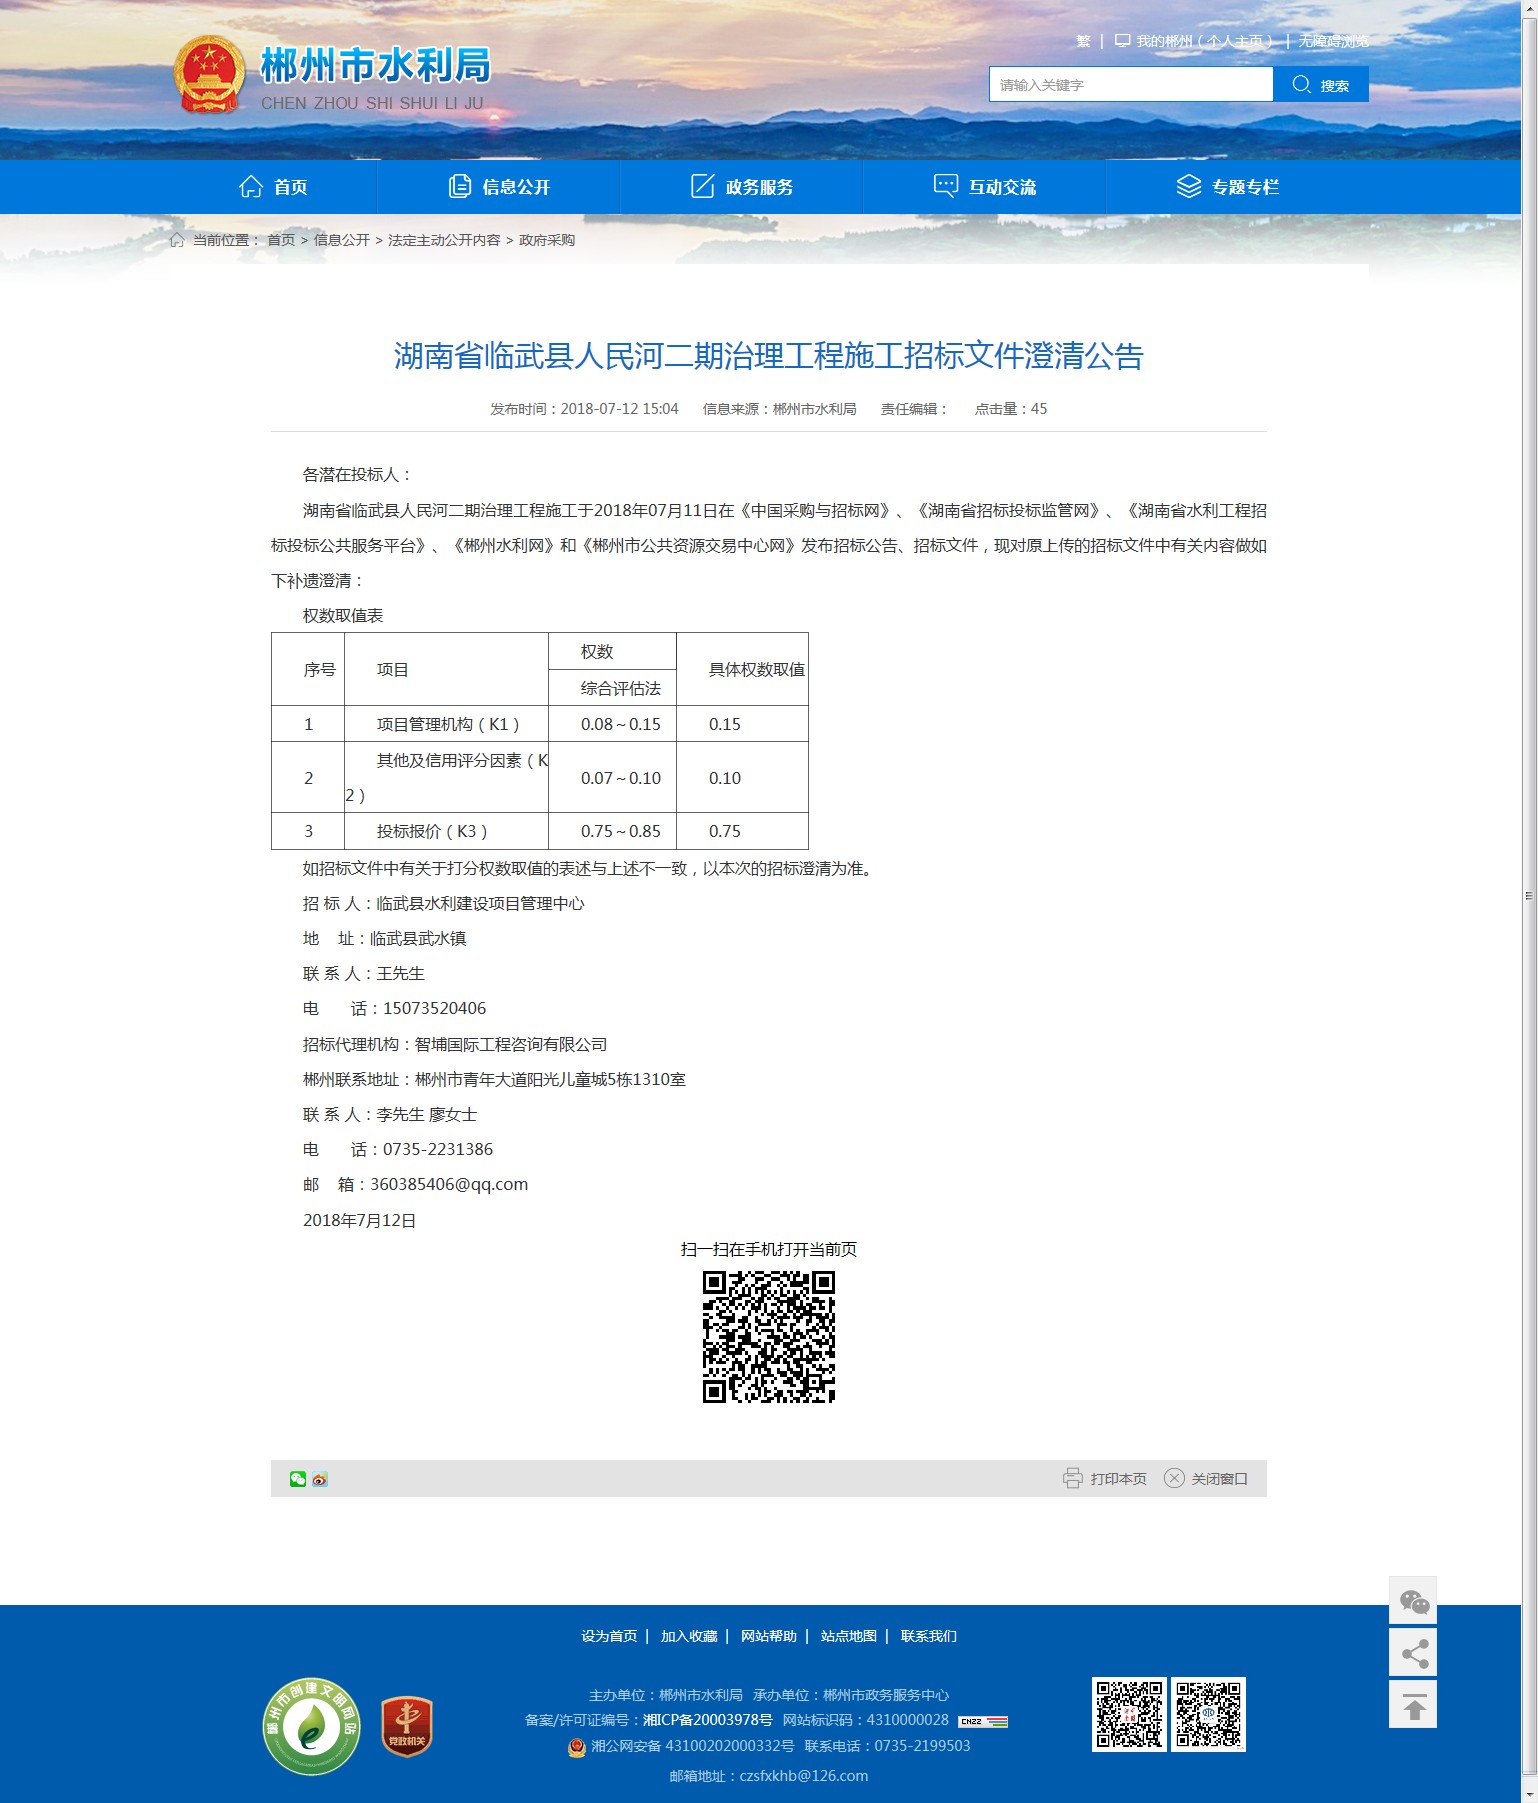
Task: Click the page QR code image
Action: [x=769, y=1337]
